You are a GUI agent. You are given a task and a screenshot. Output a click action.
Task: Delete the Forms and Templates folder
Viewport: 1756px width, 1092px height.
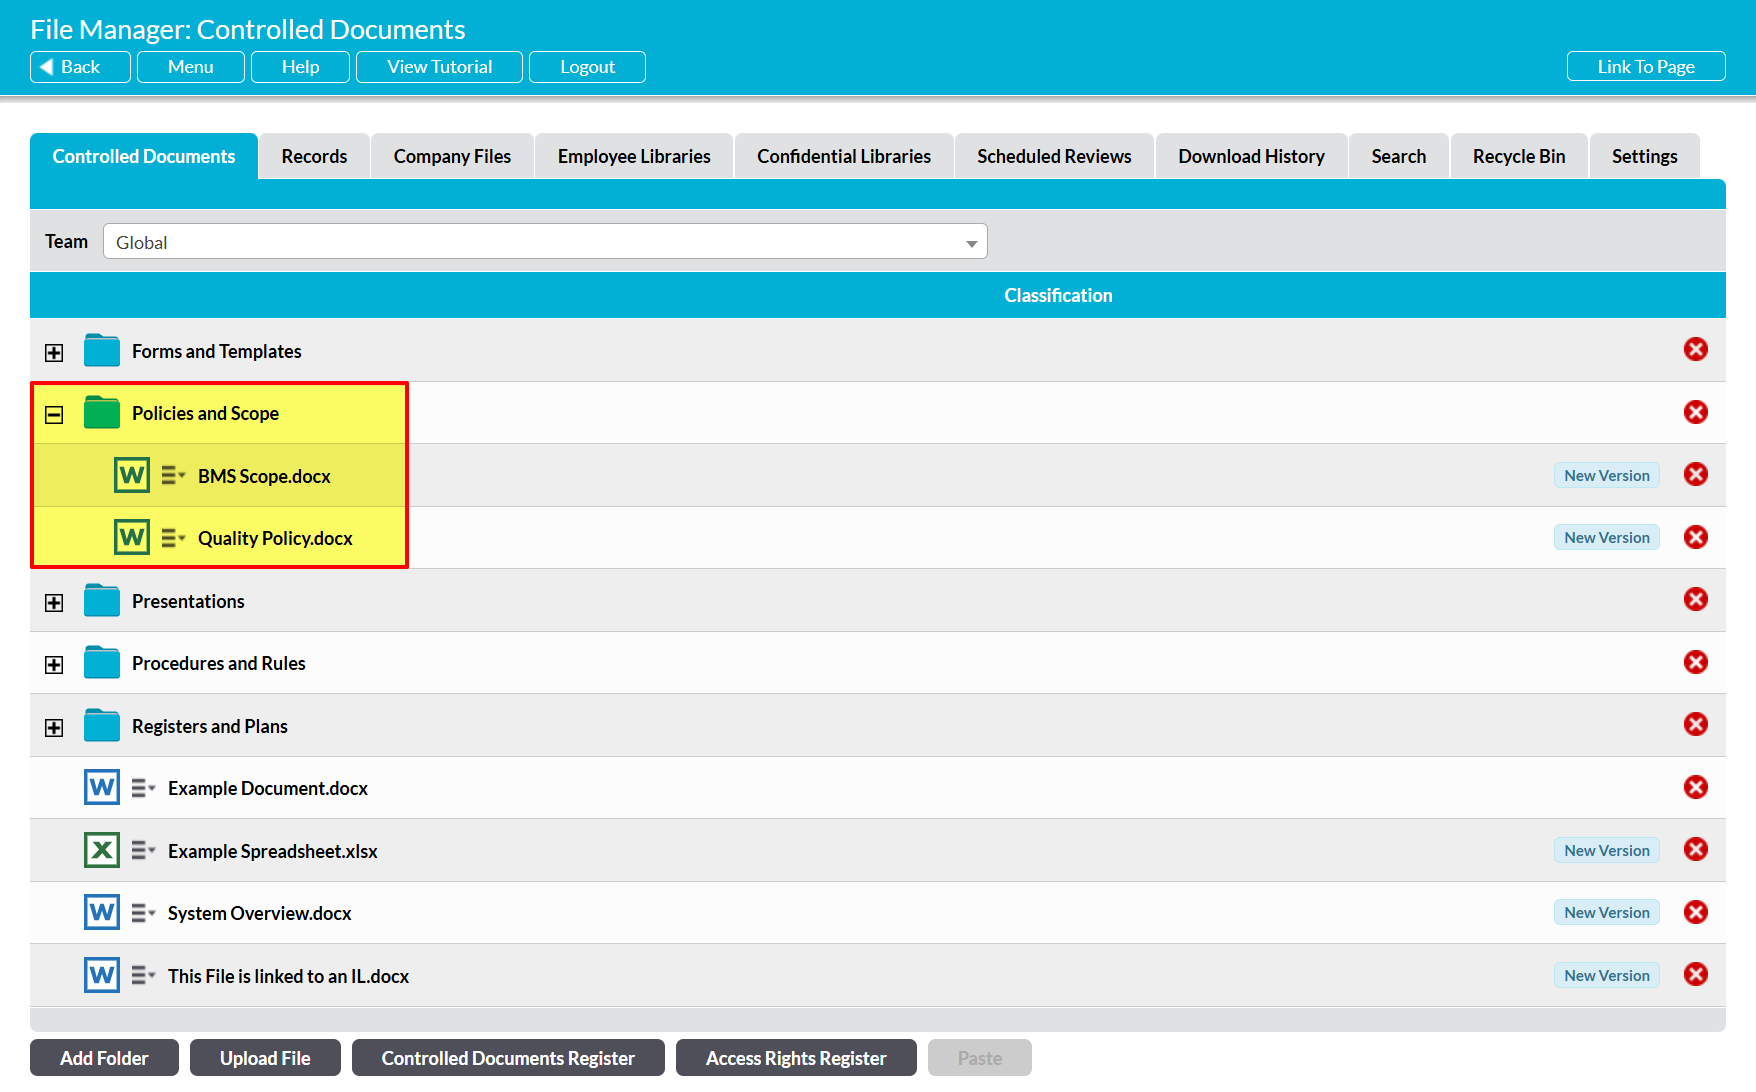(x=1695, y=350)
